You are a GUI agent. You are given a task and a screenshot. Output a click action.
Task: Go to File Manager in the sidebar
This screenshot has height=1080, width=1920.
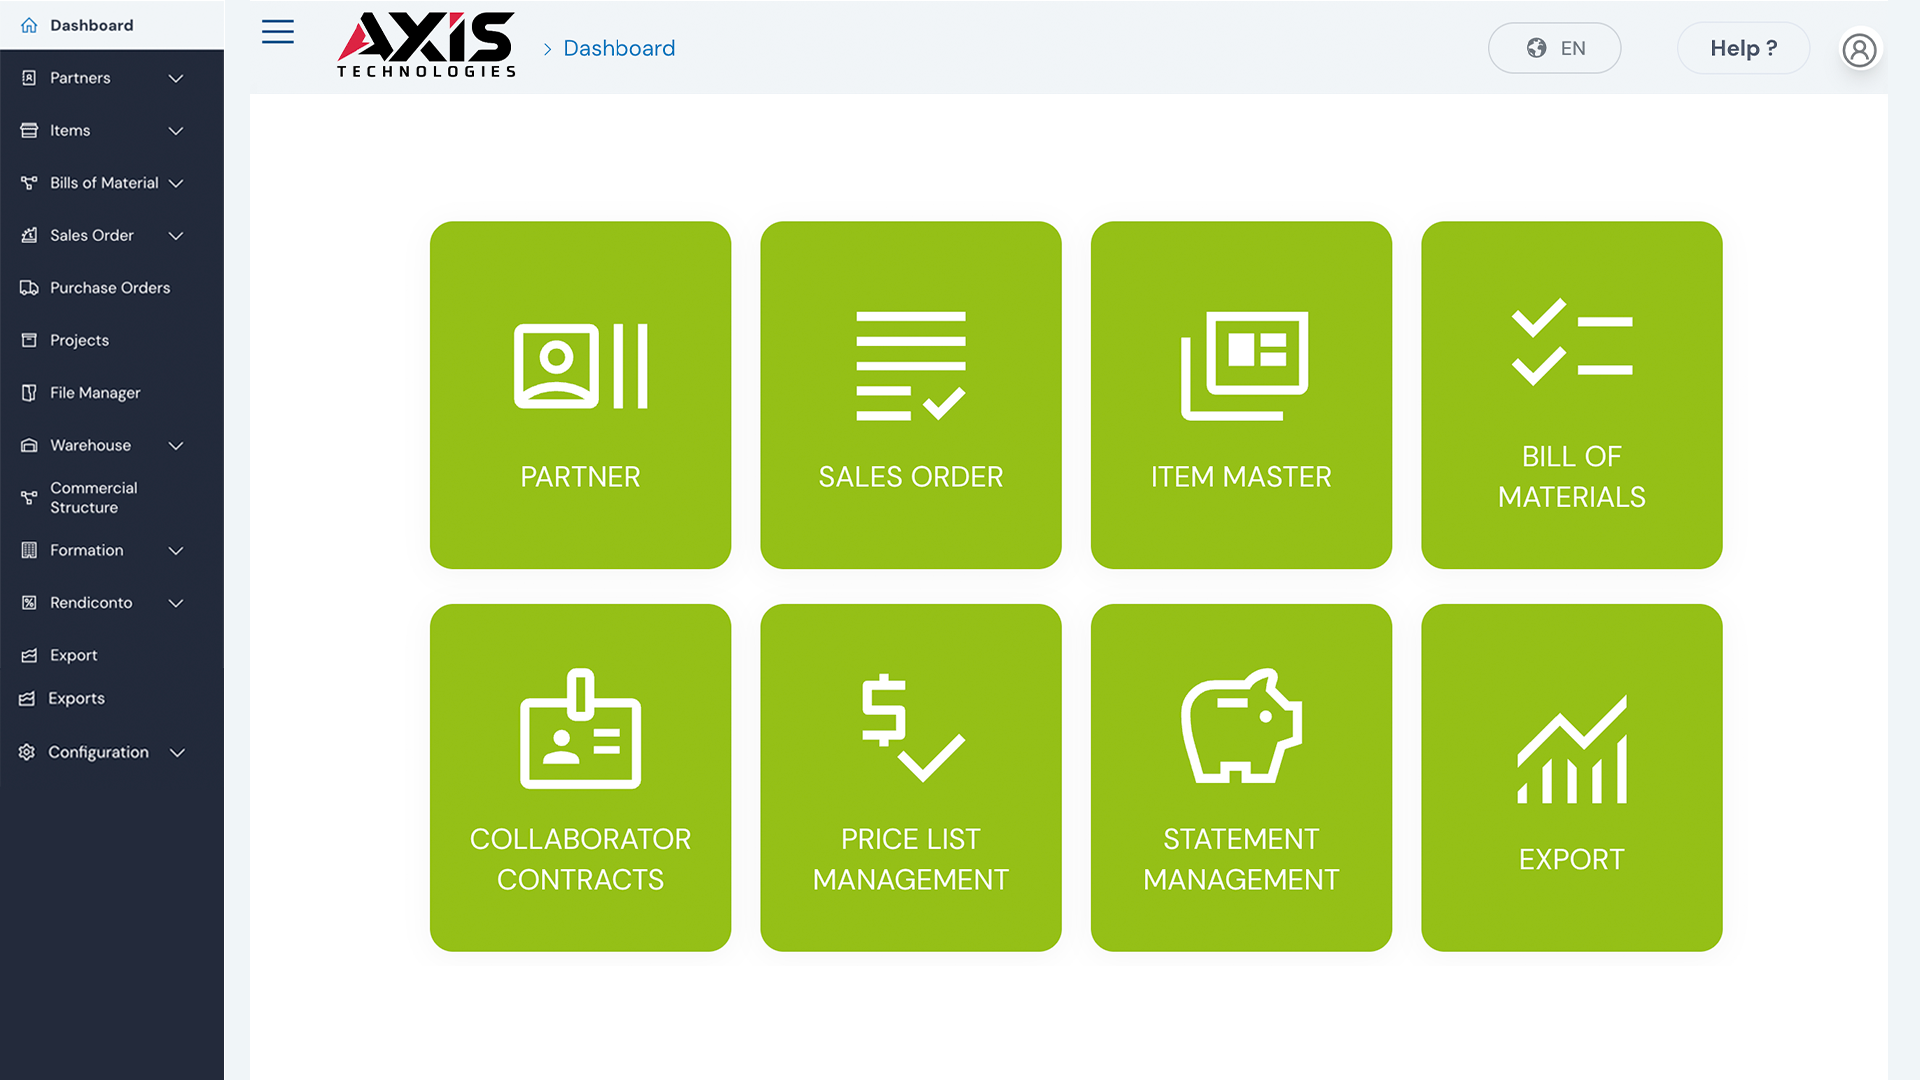[x=95, y=393]
